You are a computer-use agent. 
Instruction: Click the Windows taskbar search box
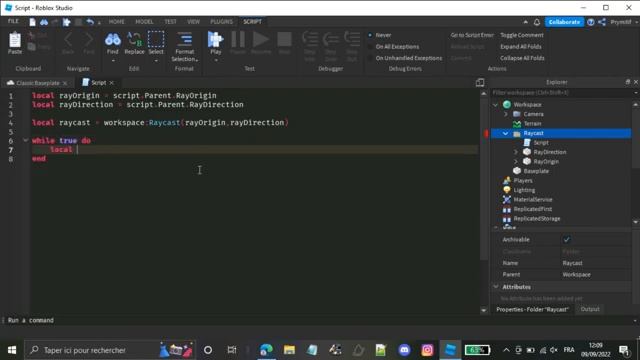109,350
